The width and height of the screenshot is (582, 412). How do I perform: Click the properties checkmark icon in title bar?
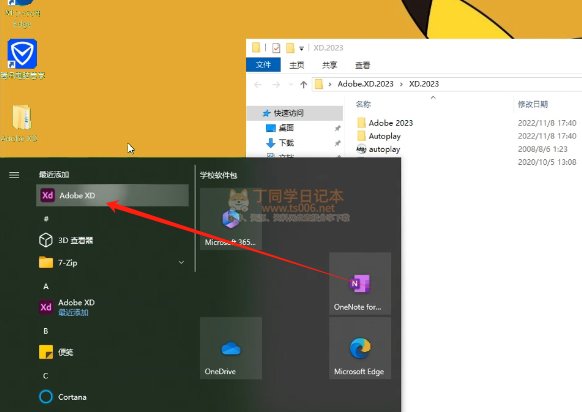(276, 48)
